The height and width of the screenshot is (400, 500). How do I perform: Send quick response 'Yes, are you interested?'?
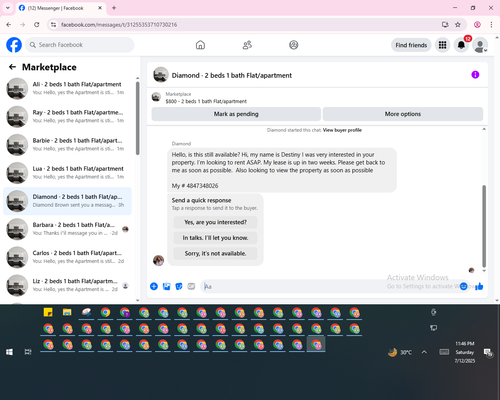click(215, 222)
